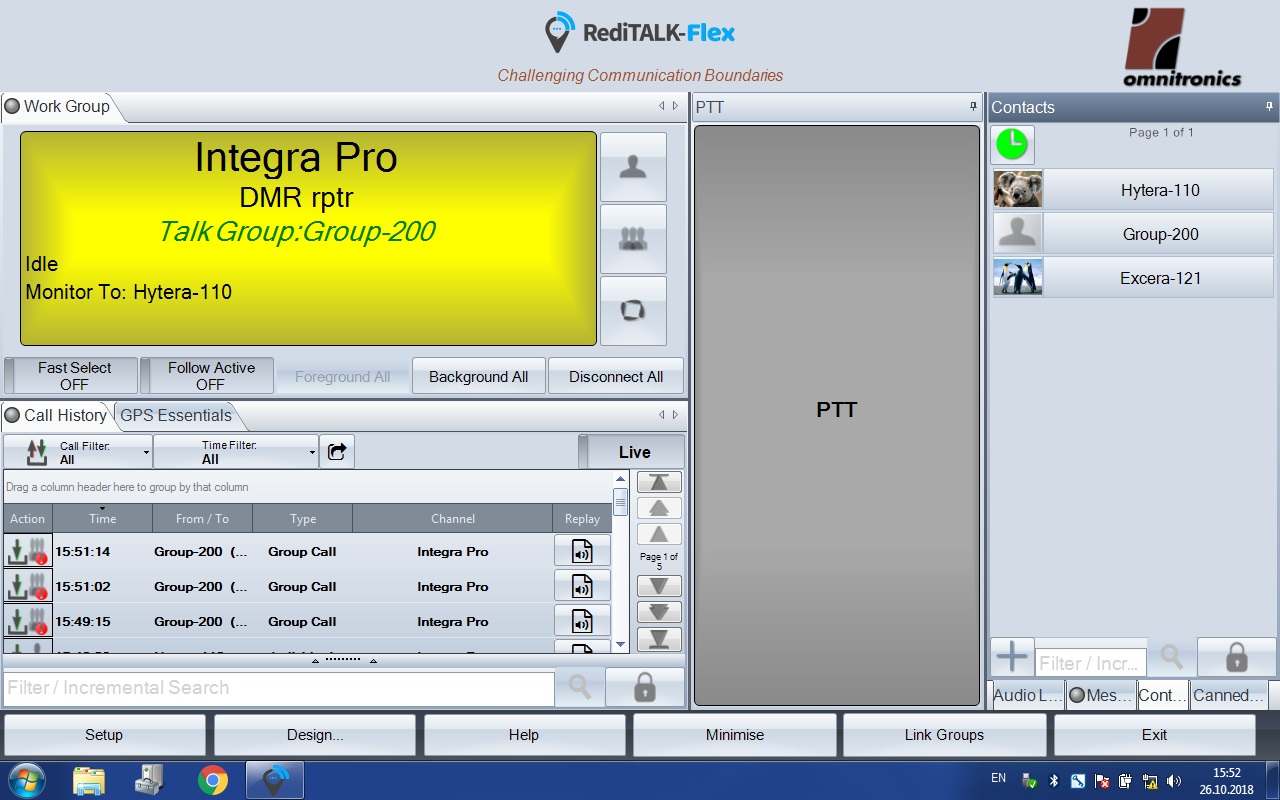Add a new contact with plus icon

[x=1012, y=657]
